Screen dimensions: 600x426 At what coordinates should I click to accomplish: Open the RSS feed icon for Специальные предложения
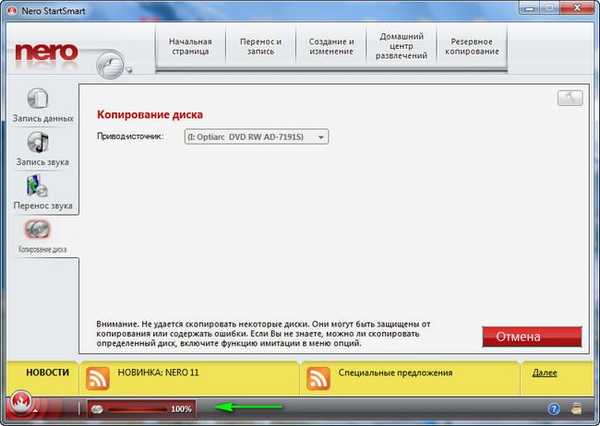click(318, 378)
